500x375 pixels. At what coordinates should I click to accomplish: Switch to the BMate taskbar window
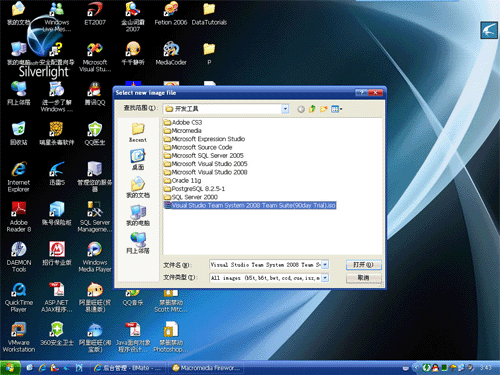[x=128, y=368]
